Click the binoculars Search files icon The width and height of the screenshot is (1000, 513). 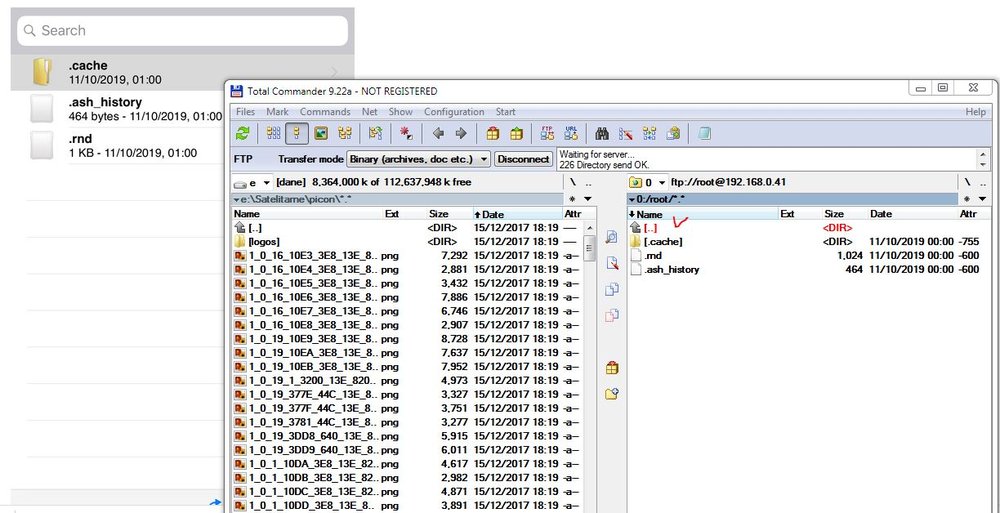tap(602, 133)
